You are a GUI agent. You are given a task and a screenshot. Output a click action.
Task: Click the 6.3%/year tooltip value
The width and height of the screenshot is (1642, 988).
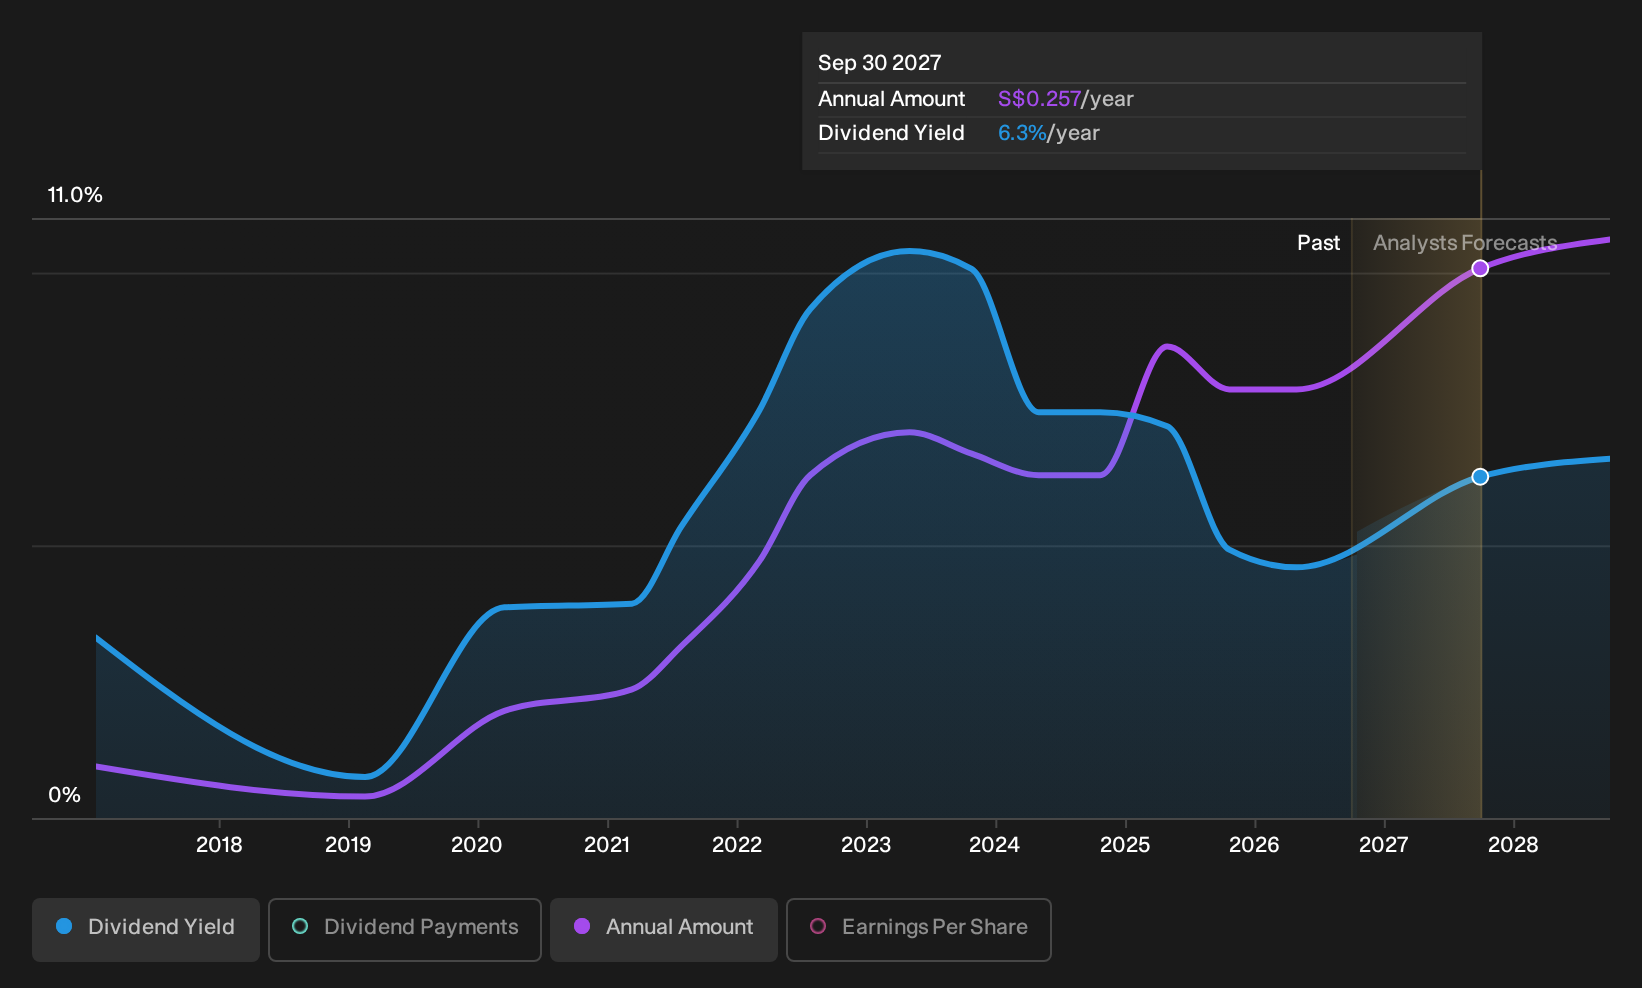[1049, 133]
